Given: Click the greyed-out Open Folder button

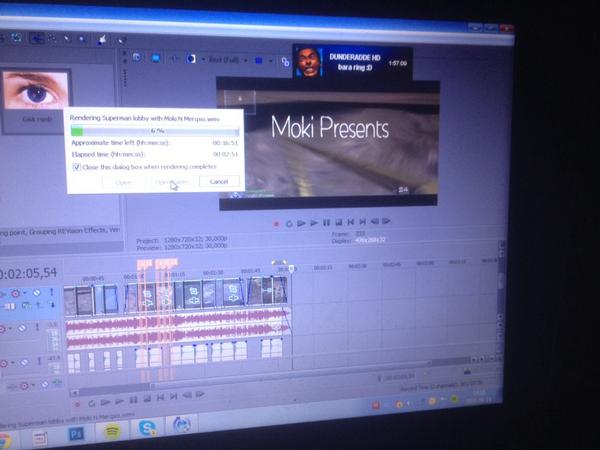Looking at the screenshot, I should click(x=171, y=182).
